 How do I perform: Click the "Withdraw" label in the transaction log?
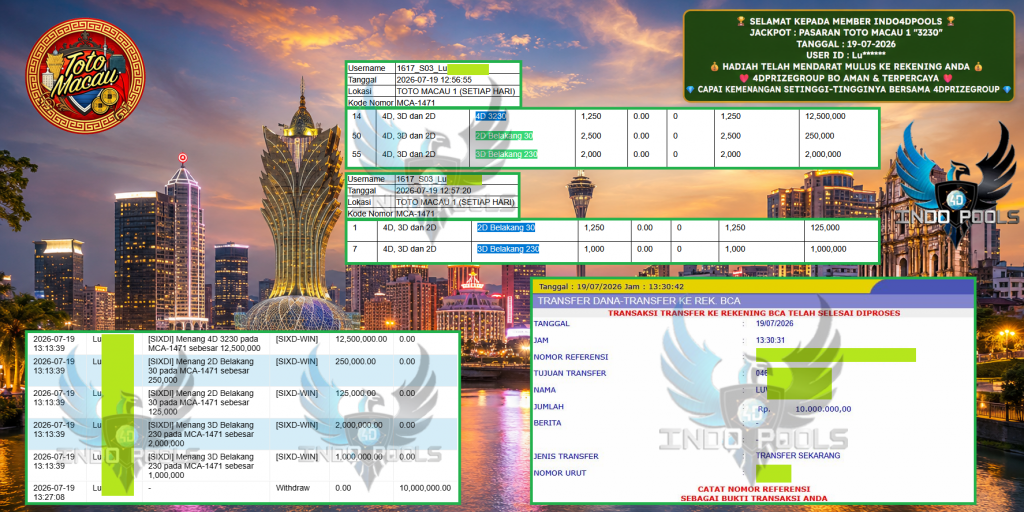pos(293,488)
